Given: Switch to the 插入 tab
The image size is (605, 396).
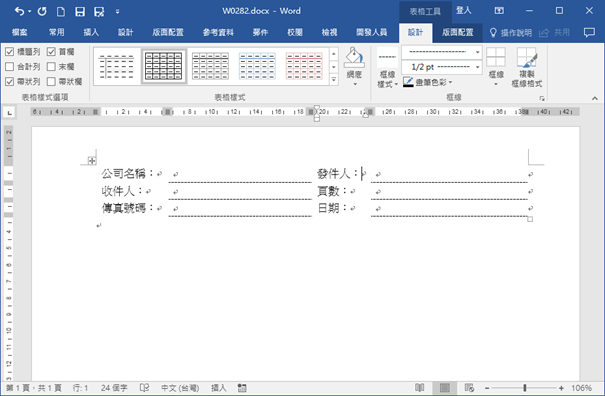Looking at the screenshot, I should (91, 32).
